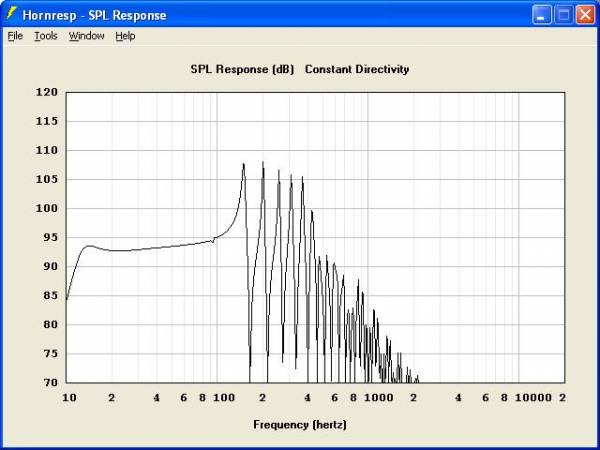Click the 'Hornresp - SPL Response' title bar text
600x450 pixels.
[x=95, y=15]
